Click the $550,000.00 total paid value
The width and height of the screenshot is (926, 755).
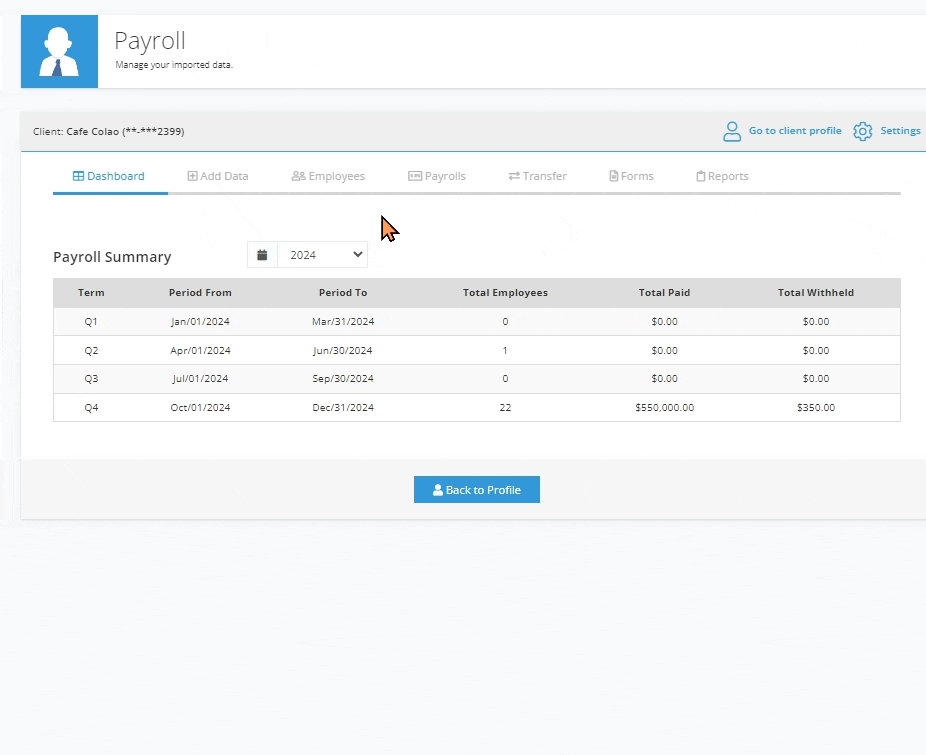[664, 407]
